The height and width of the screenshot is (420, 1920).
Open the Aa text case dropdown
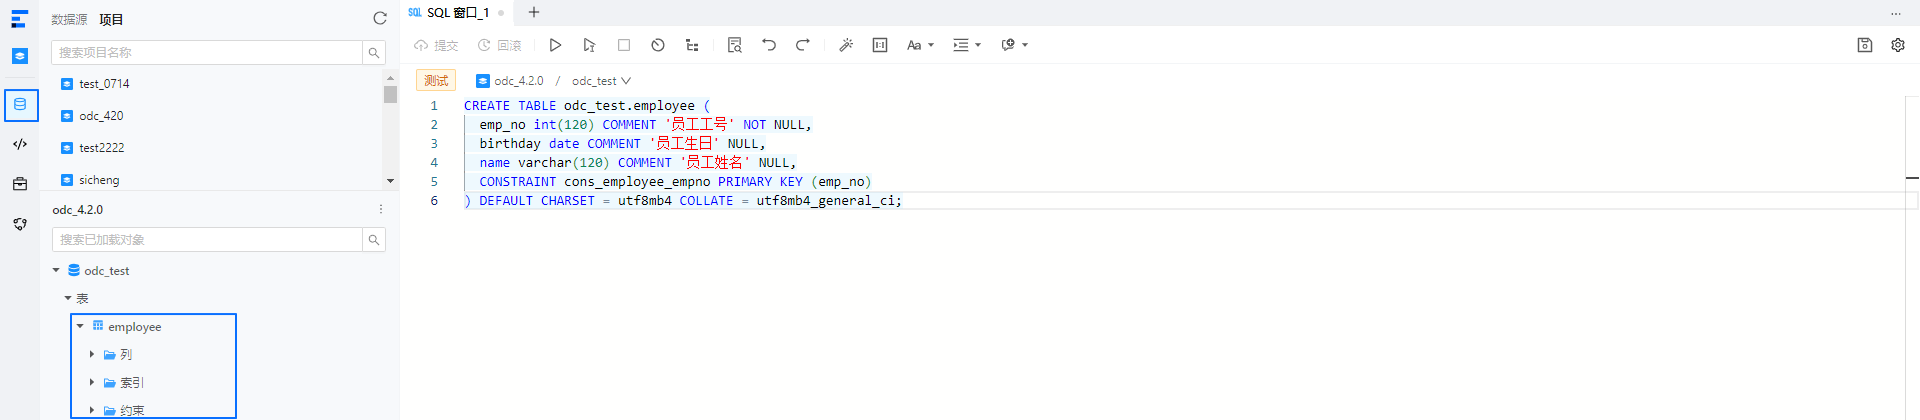click(920, 45)
